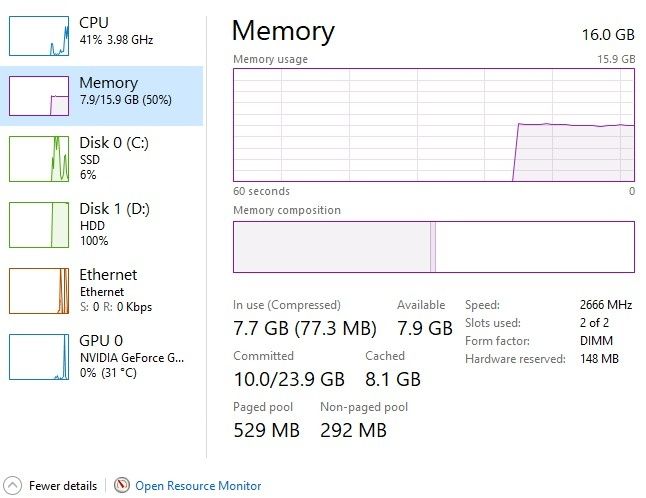Click the Disk 0 activity thumbnail graph
Image resolution: width=646 pixels, height=498 pixels.
tap(39, 158)
